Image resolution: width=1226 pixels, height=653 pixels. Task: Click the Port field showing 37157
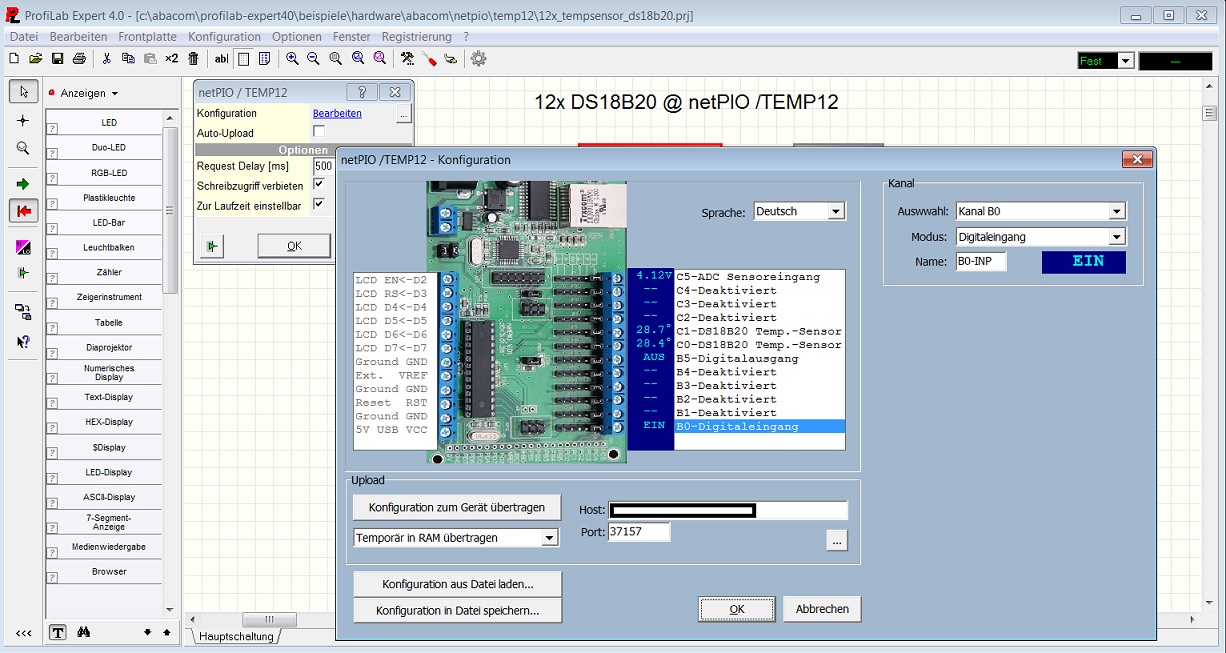click(639, 532)
